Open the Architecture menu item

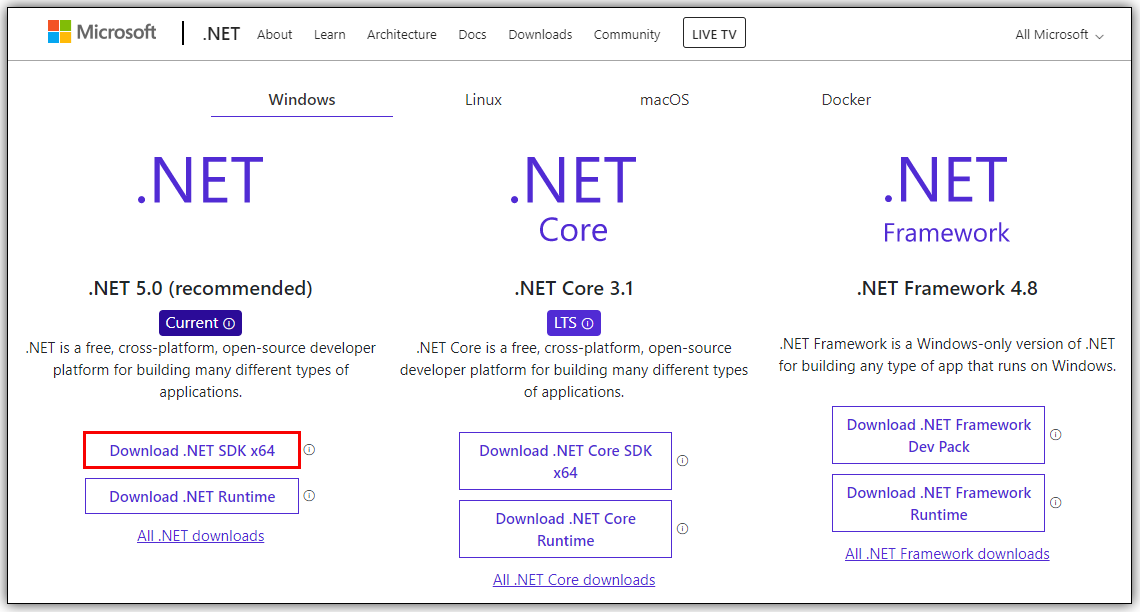401,34
